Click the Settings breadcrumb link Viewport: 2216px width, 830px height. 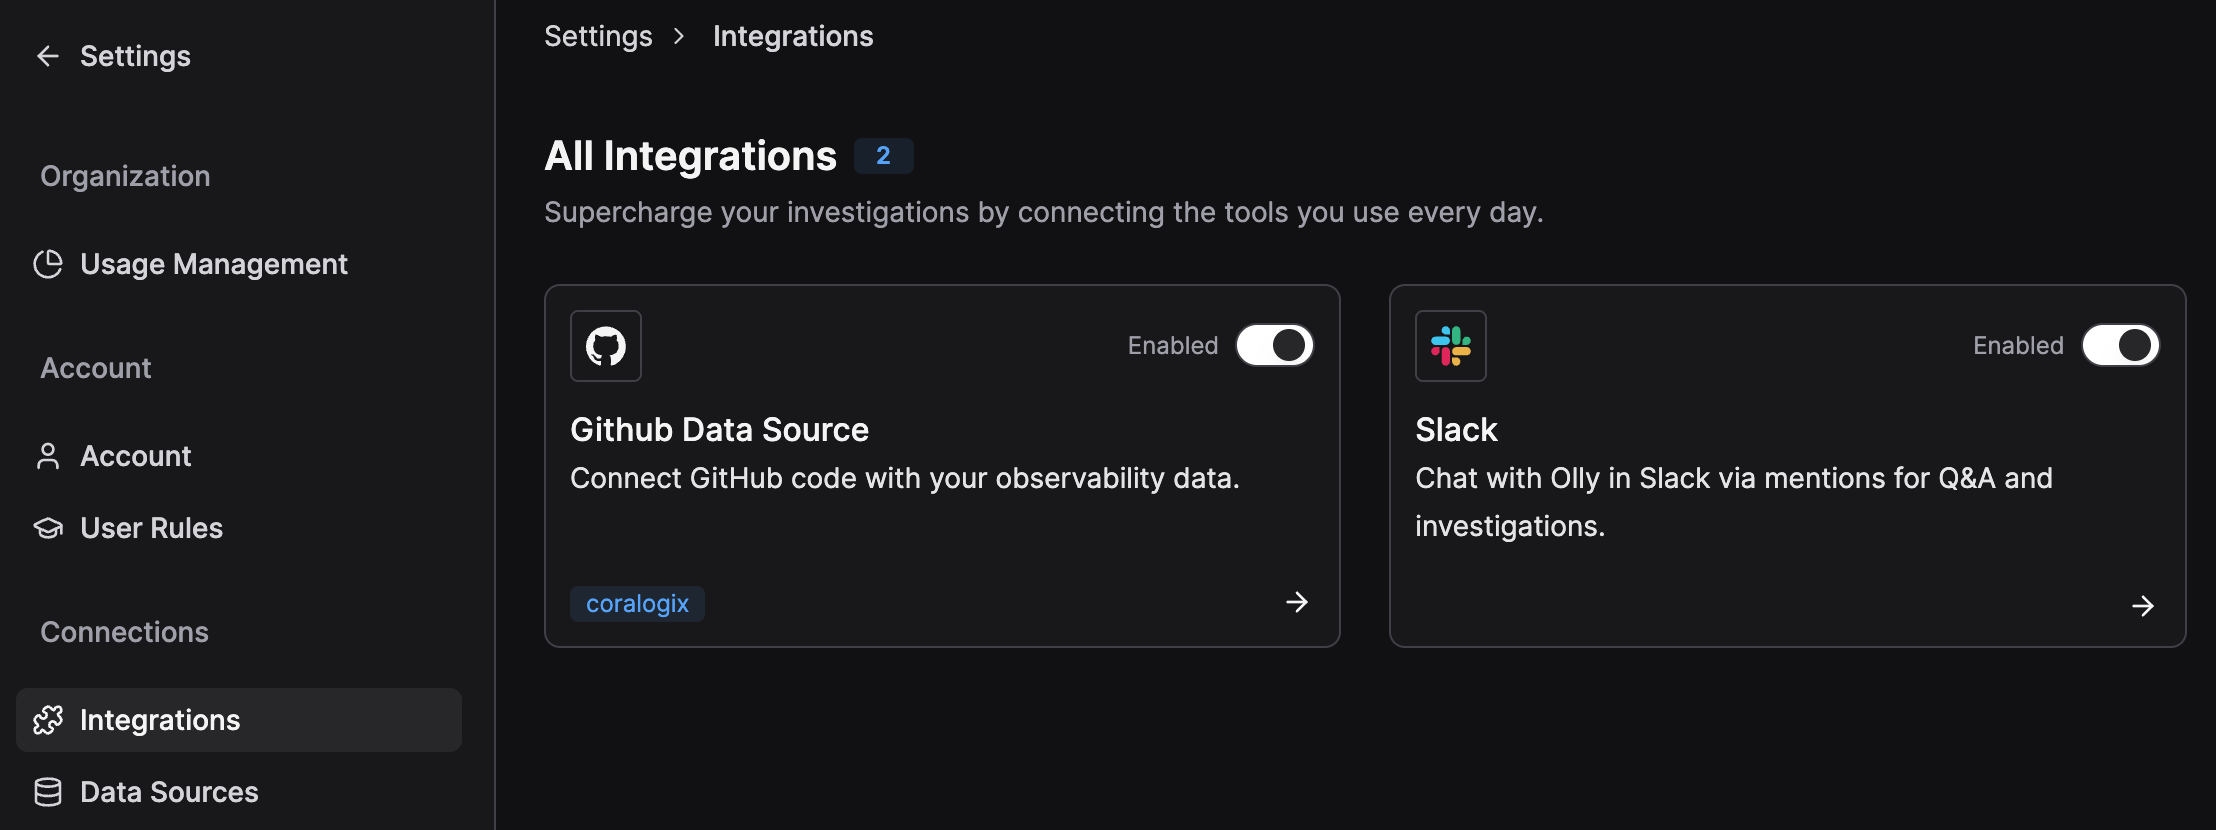598,37
